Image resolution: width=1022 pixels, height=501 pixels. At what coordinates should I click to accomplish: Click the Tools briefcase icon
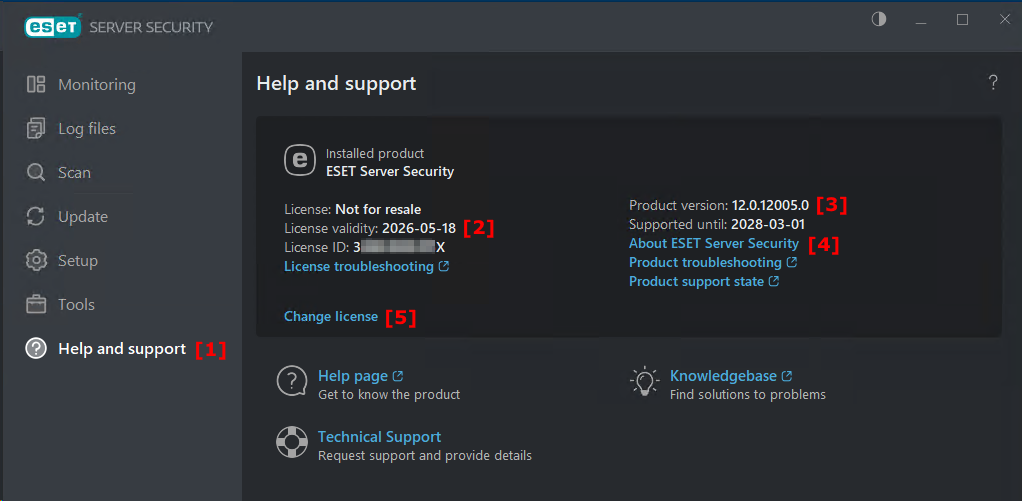click(x=36, y=305)
